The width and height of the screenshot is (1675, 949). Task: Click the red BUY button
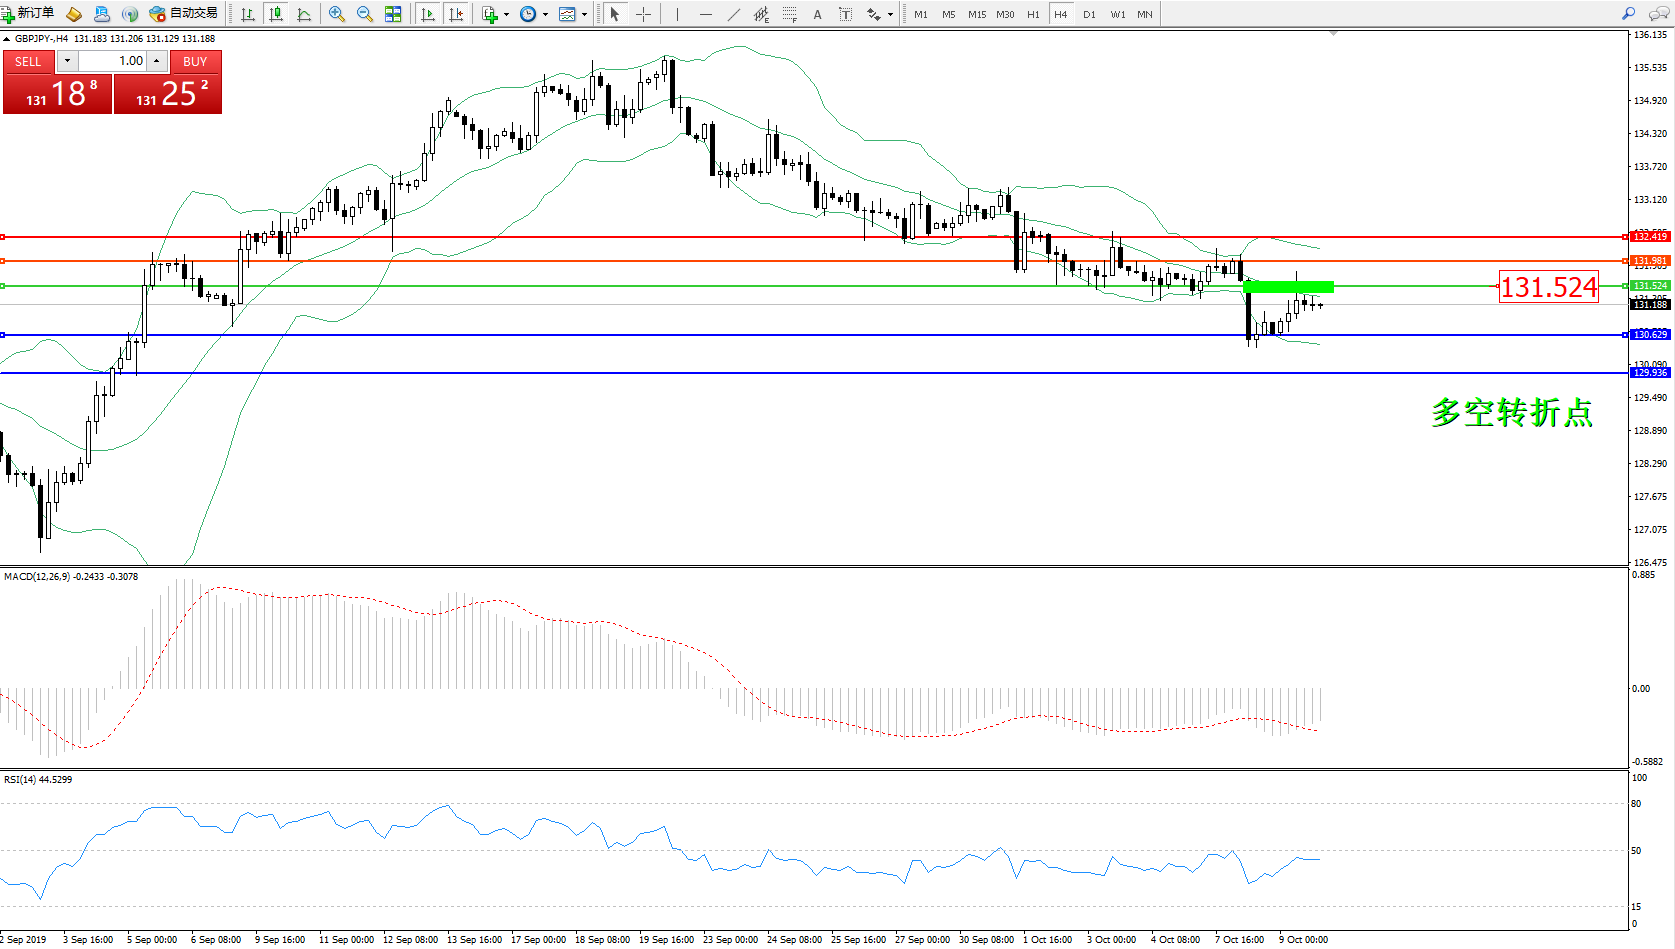tap(195, 61)
